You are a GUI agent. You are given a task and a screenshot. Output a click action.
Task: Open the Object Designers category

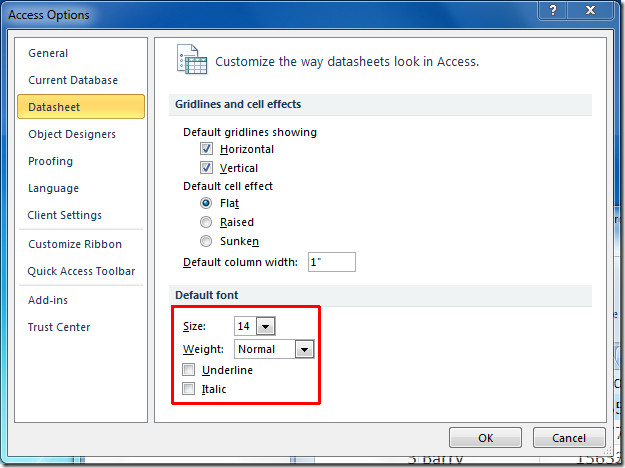coord(81,134)
